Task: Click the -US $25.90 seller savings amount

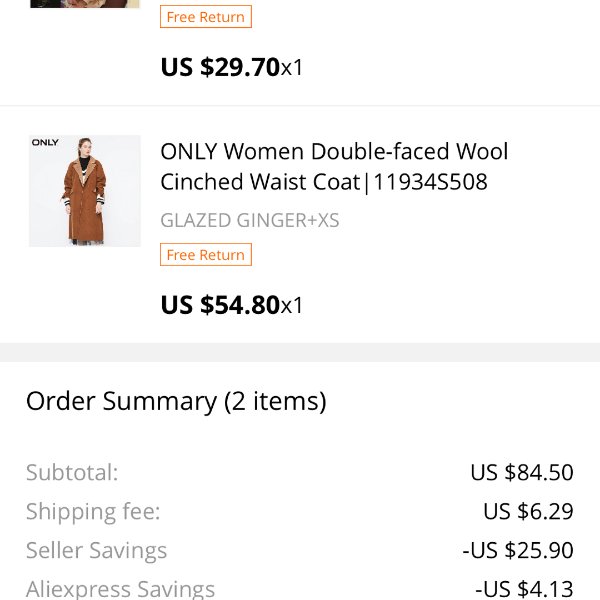Action: coord(518,550)
